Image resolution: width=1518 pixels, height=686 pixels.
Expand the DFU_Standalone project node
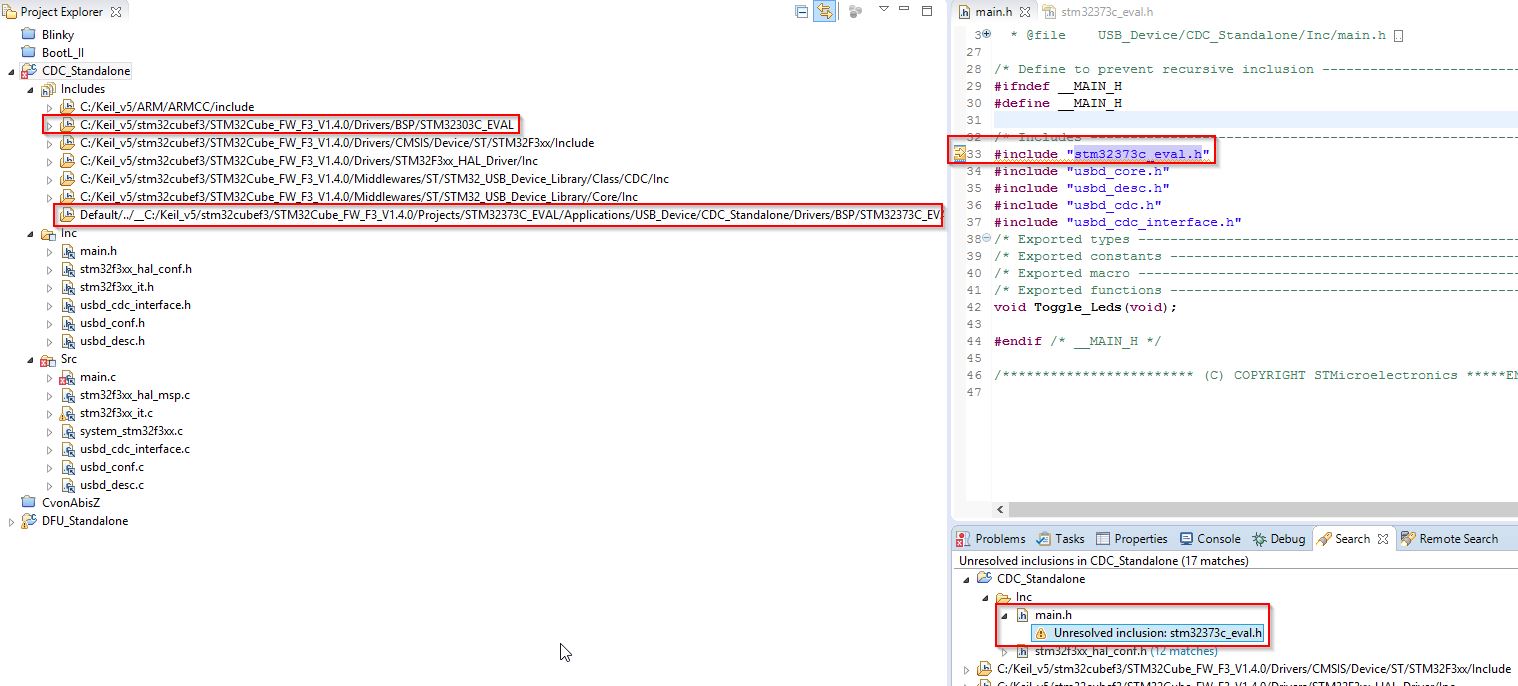pos(12,521)
